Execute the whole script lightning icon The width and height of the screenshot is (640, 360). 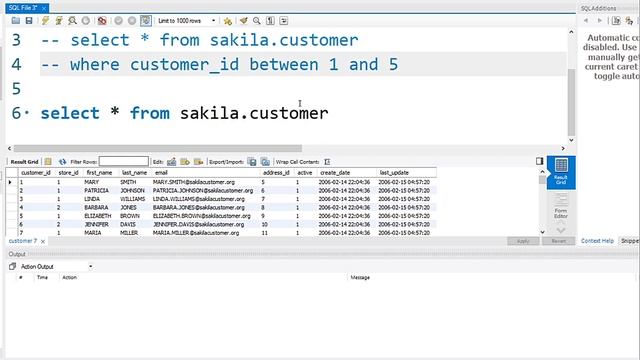[45, 20]
